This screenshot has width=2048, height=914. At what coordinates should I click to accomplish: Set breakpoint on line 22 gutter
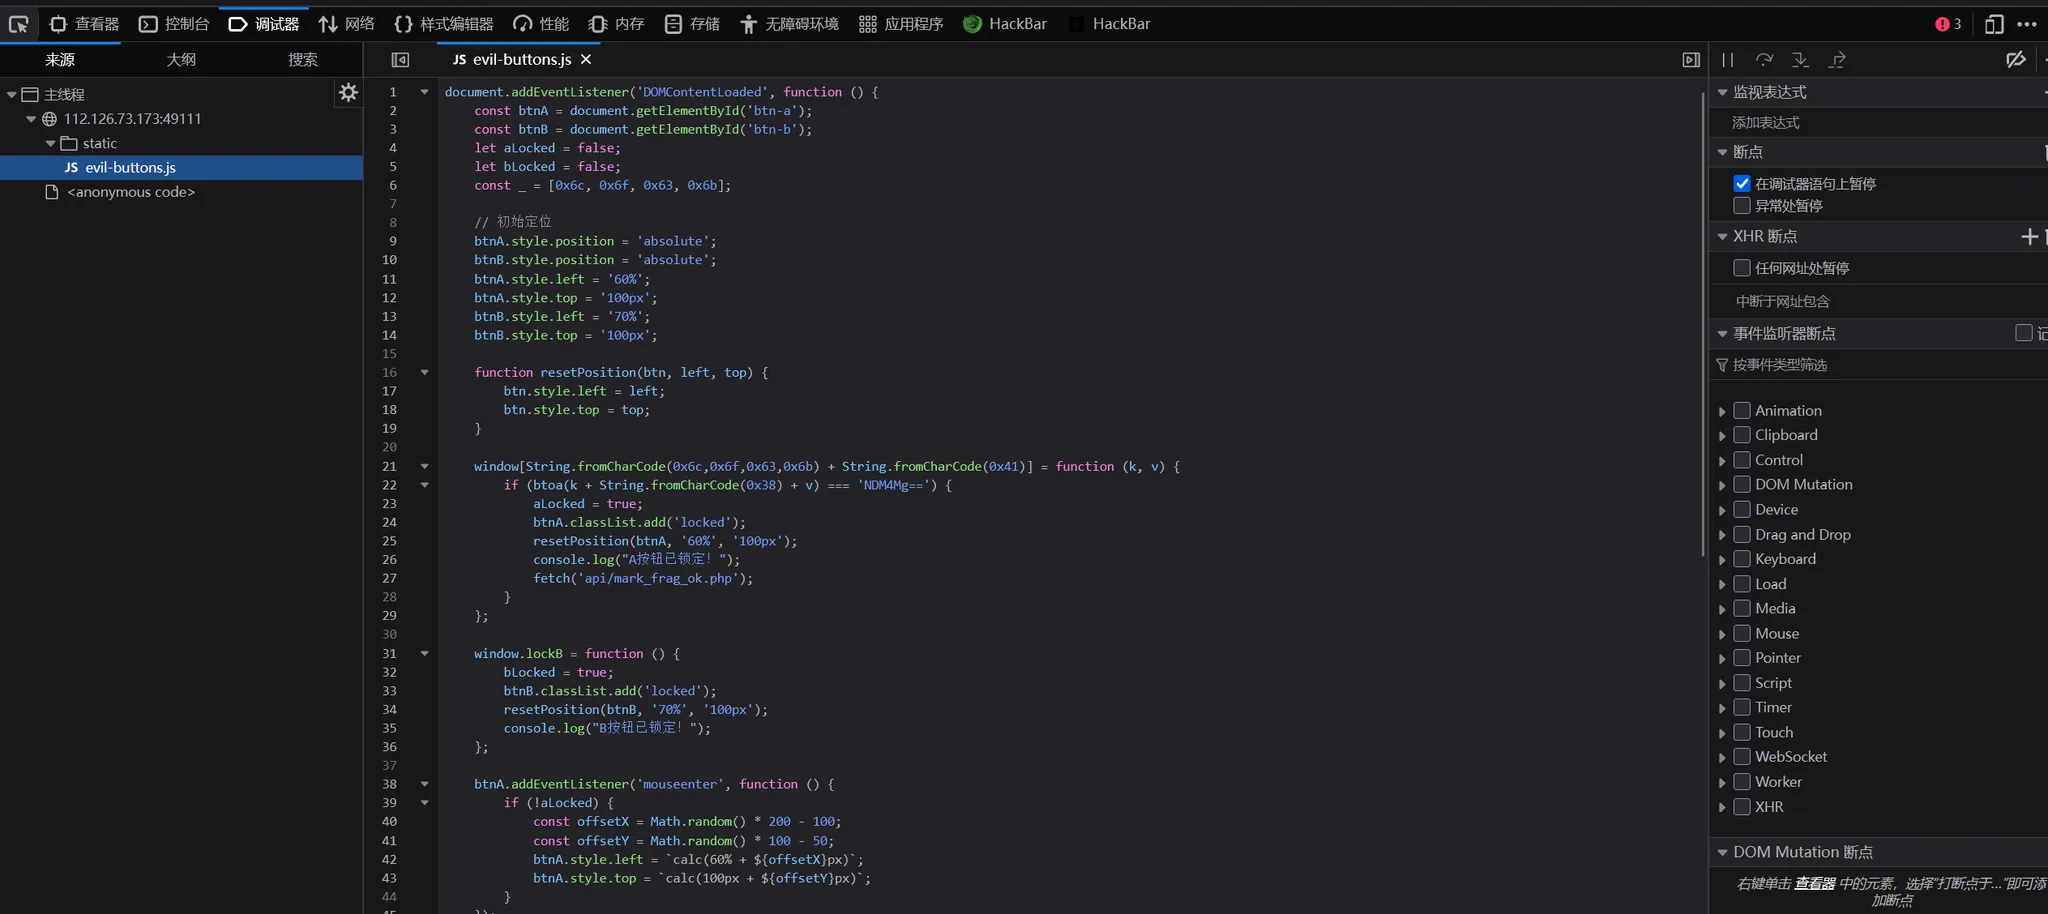pyautogui.click(x=389, y=485)
